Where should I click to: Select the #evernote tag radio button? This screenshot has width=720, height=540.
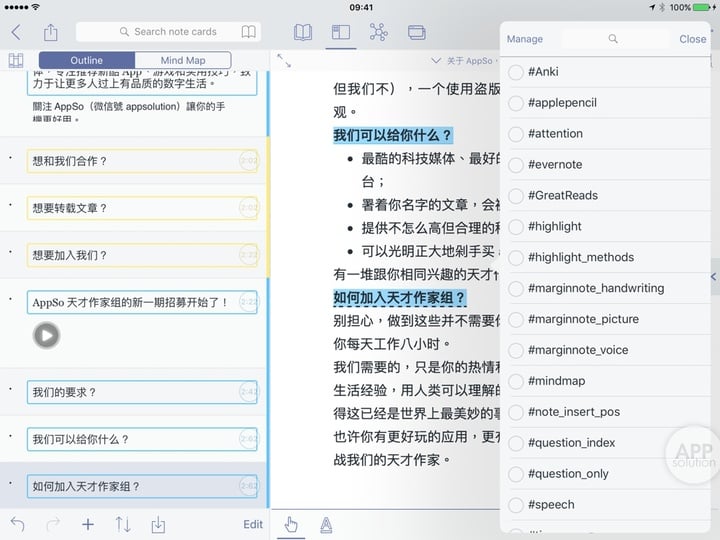point(516,165)
